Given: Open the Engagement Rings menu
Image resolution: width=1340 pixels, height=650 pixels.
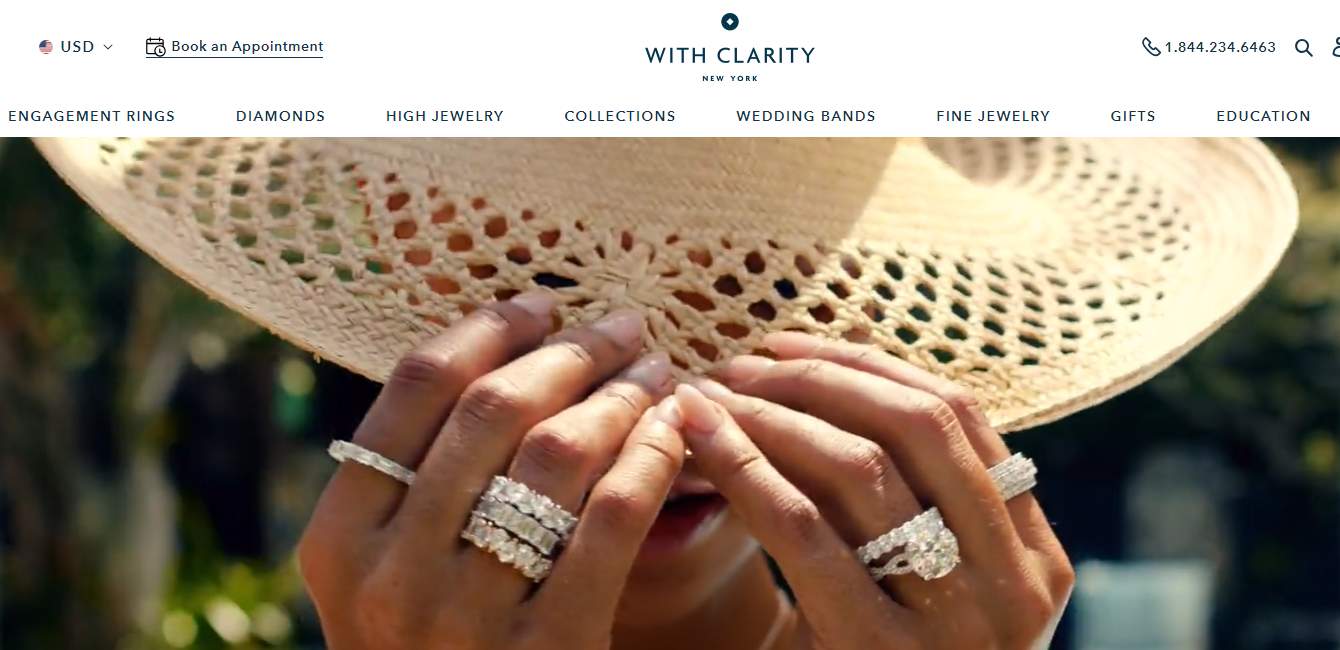Looking at the screenshot, I should coord(91,116).
